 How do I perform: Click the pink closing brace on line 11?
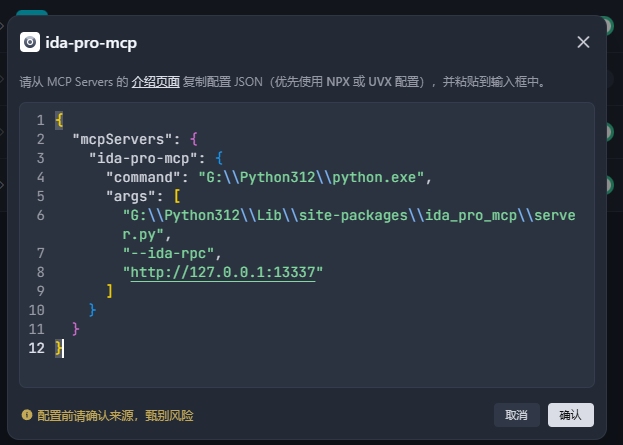76,329
